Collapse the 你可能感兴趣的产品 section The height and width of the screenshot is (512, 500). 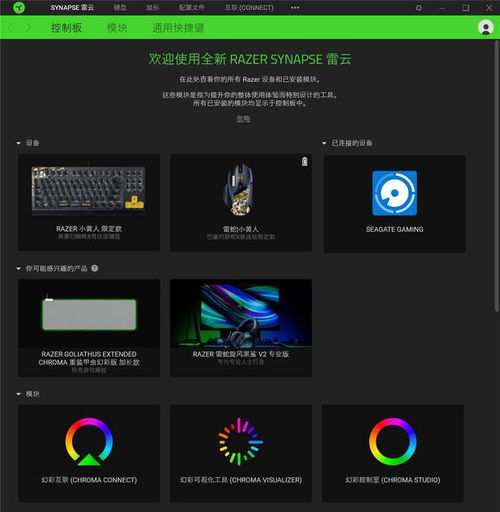(x=19, y=269)
